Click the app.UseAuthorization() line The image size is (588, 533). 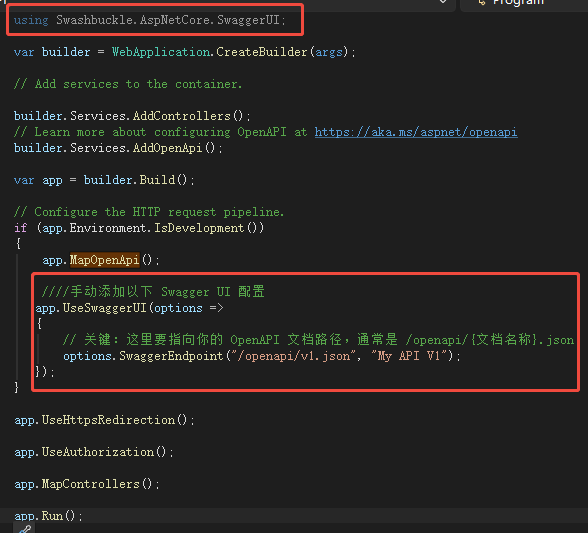point(94,452)
